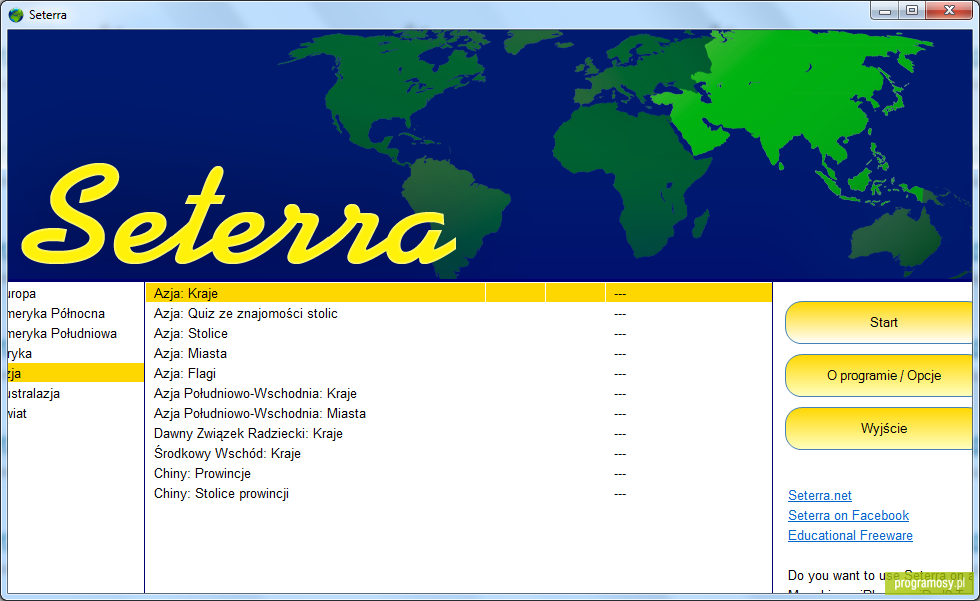This screenshot has height=601, width=980.
Task: Select the quiz Azja: Miasta
Action: click(459, 354)
